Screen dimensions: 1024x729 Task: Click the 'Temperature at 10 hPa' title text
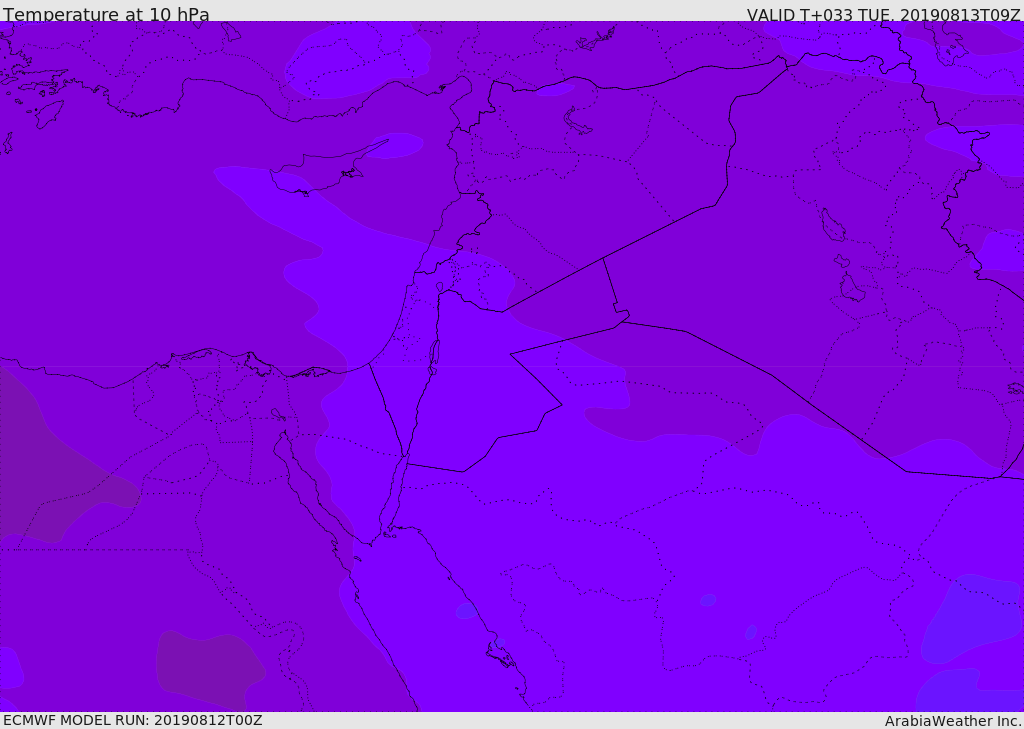106,14
